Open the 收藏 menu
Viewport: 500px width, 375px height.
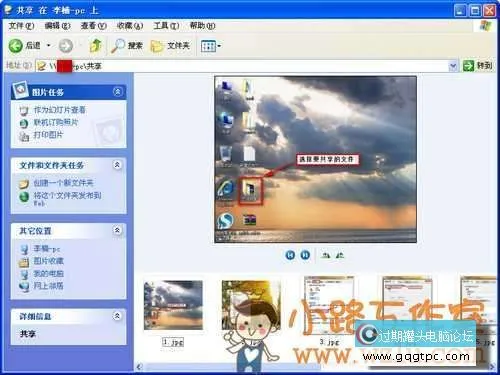[130, 26]
